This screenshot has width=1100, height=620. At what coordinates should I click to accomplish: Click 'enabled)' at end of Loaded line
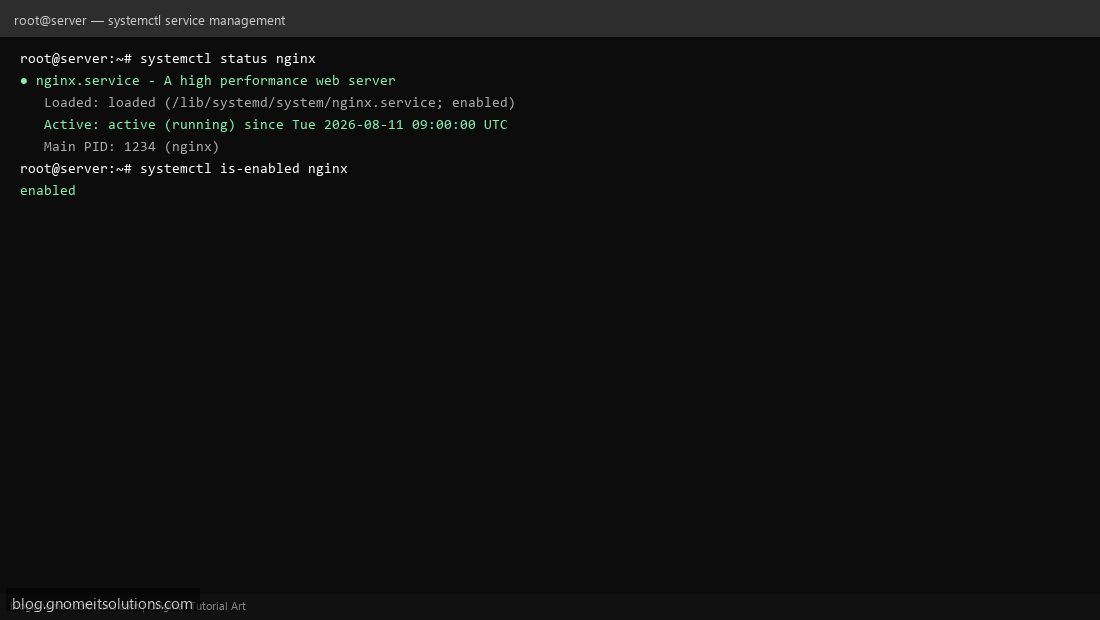point(483,102)
